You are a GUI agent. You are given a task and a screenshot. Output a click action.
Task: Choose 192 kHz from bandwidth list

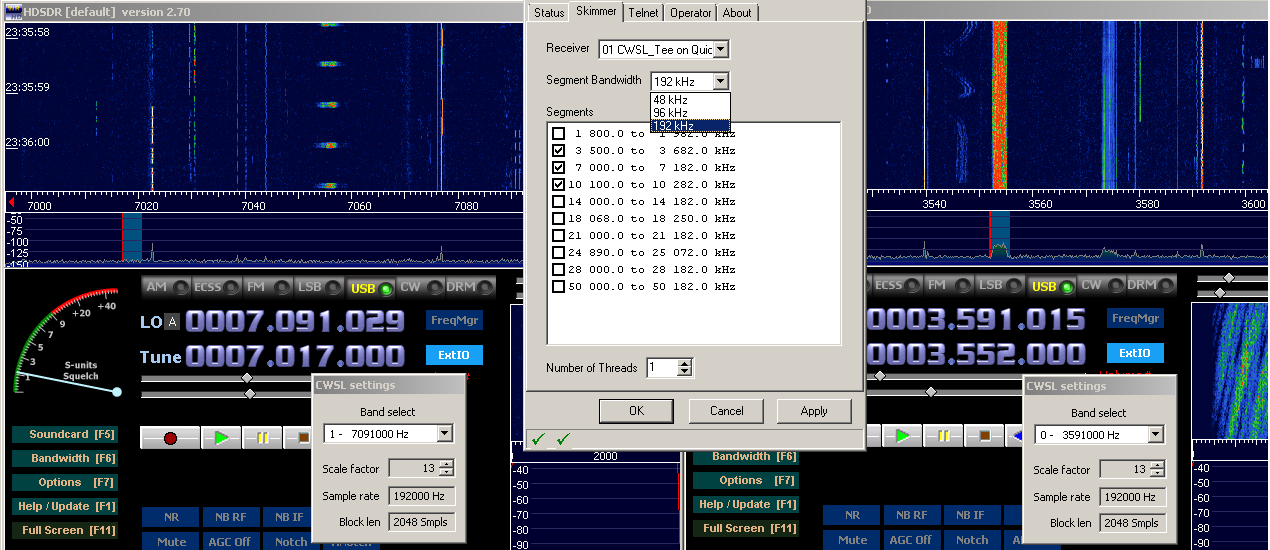690,126
